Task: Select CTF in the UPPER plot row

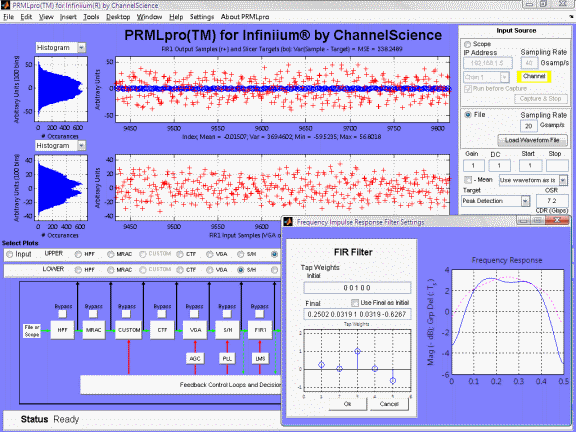Action: point(180,254)
